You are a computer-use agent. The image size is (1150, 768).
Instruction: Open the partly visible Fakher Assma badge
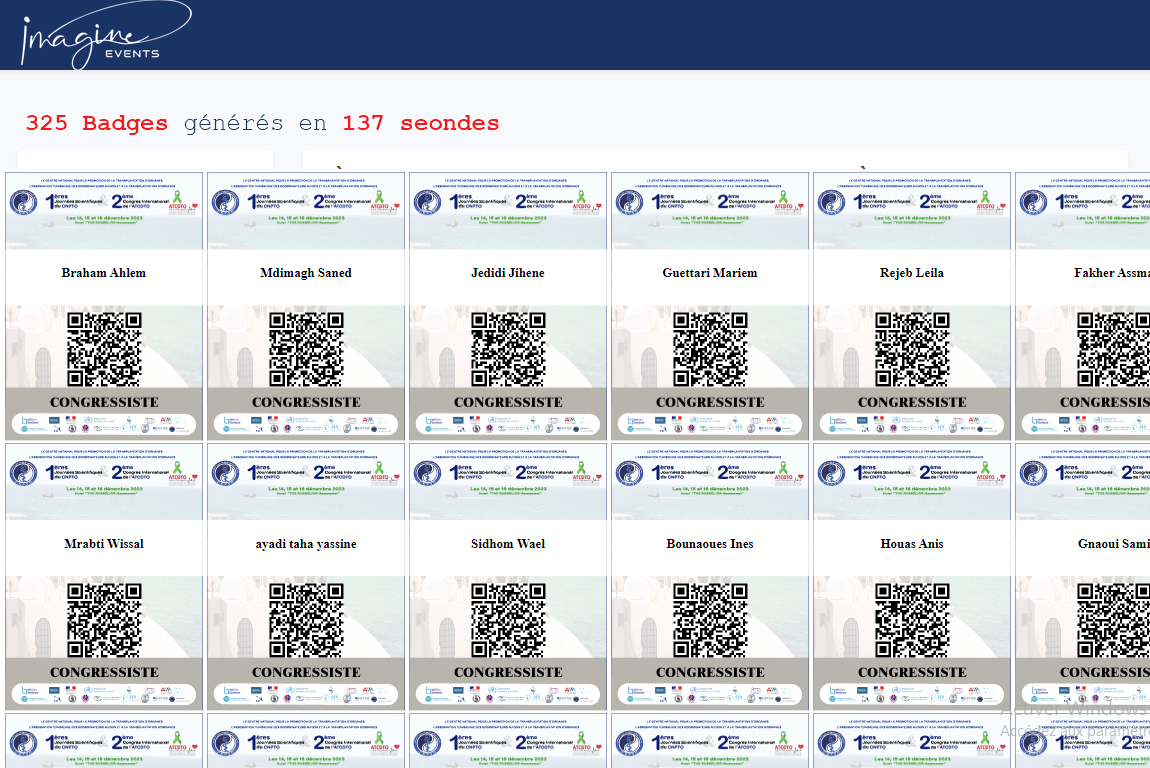click(x=1083, y=306)
